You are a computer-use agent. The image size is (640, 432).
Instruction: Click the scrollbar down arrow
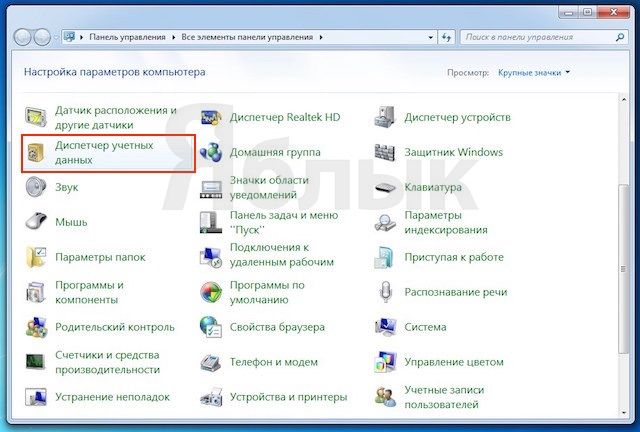(624, 413)
